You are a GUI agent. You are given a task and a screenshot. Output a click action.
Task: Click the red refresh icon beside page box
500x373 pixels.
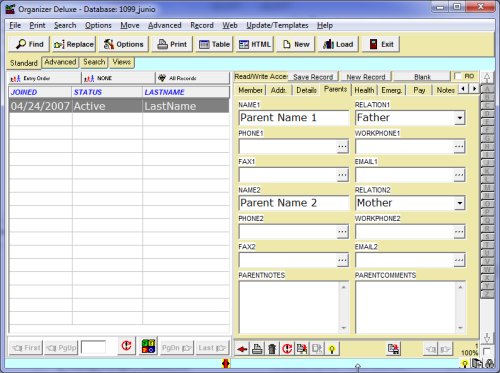click(126, 346)
